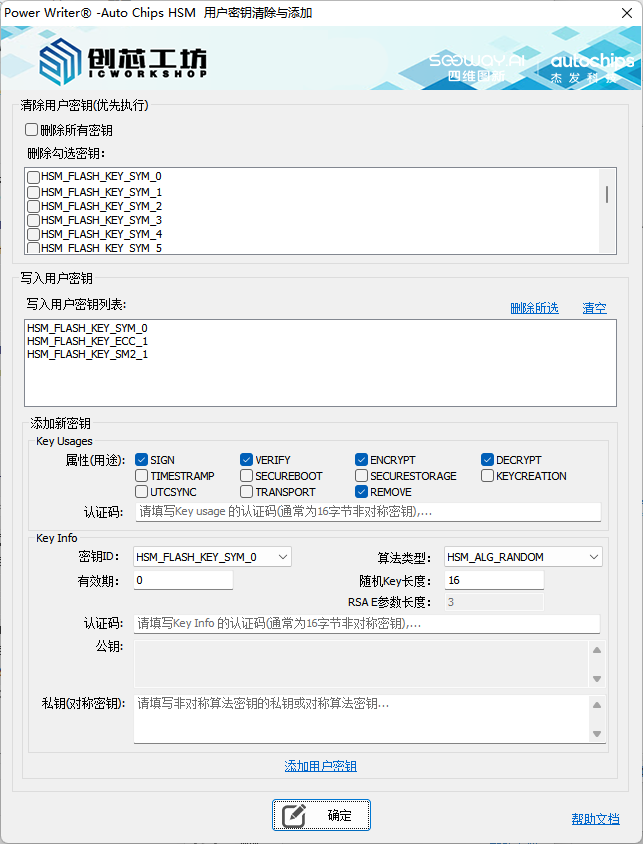
Task: Check HSM_FLASH_KEY_SYM_2 in delete list
Action: (x=34, y=206)
